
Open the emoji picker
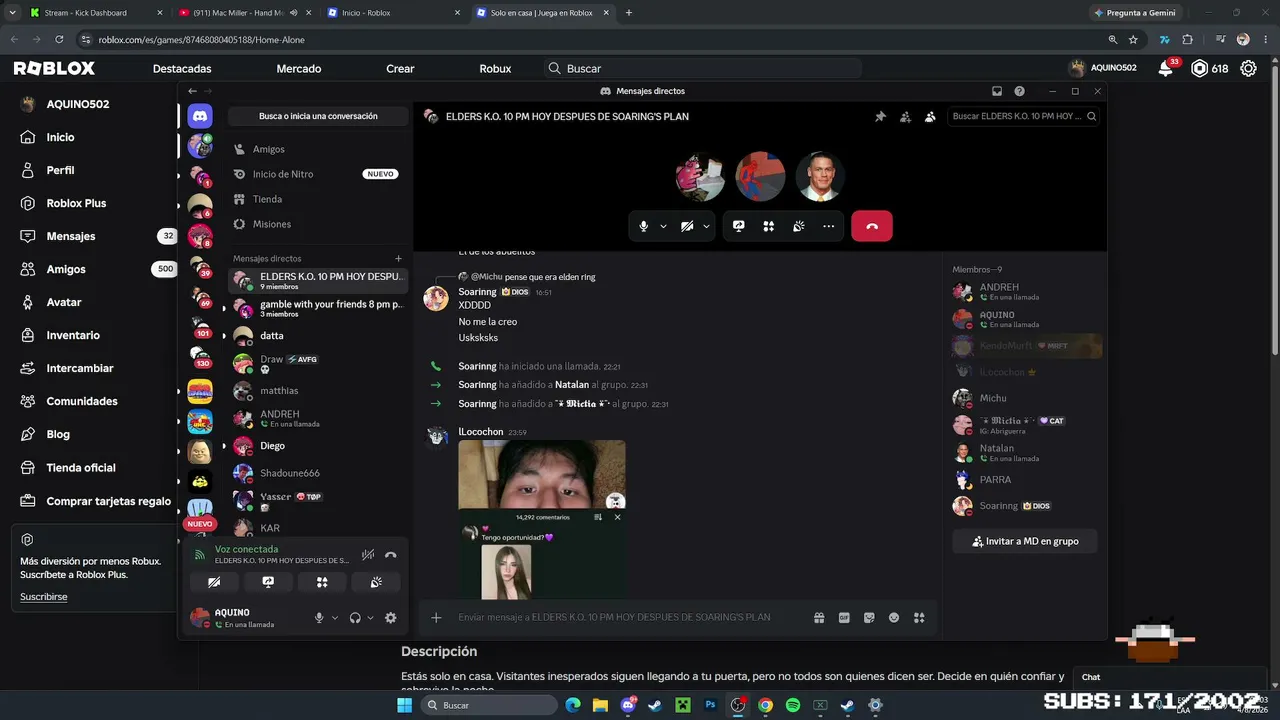[x=894, y=618]
